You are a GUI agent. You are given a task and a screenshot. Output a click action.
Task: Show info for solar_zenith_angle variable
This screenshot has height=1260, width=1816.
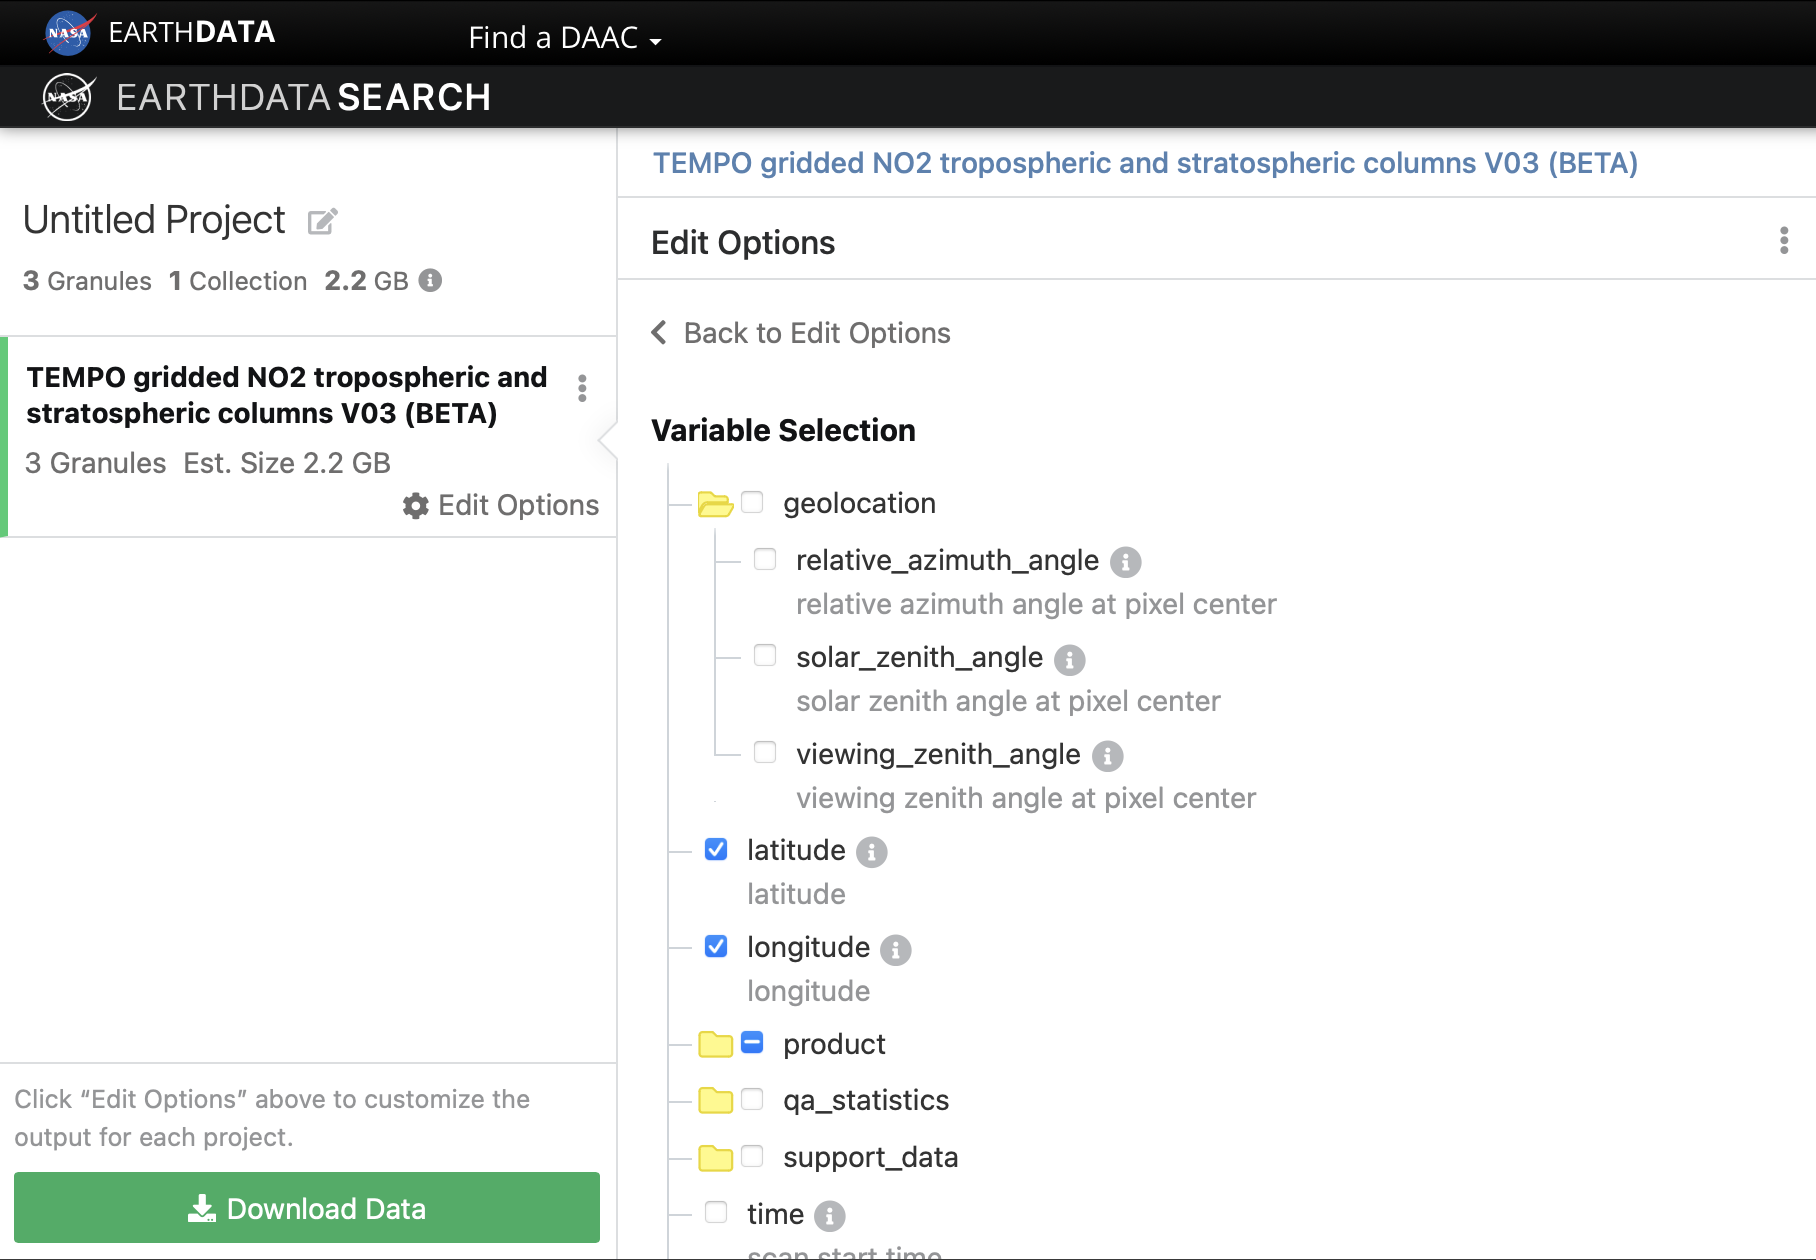point(1069,660)
